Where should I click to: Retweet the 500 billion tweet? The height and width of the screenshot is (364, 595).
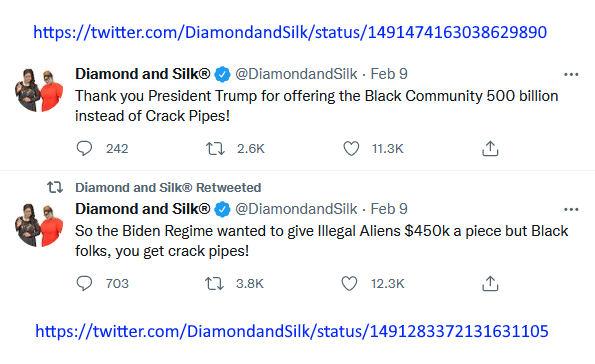click(x=215, y=148)
